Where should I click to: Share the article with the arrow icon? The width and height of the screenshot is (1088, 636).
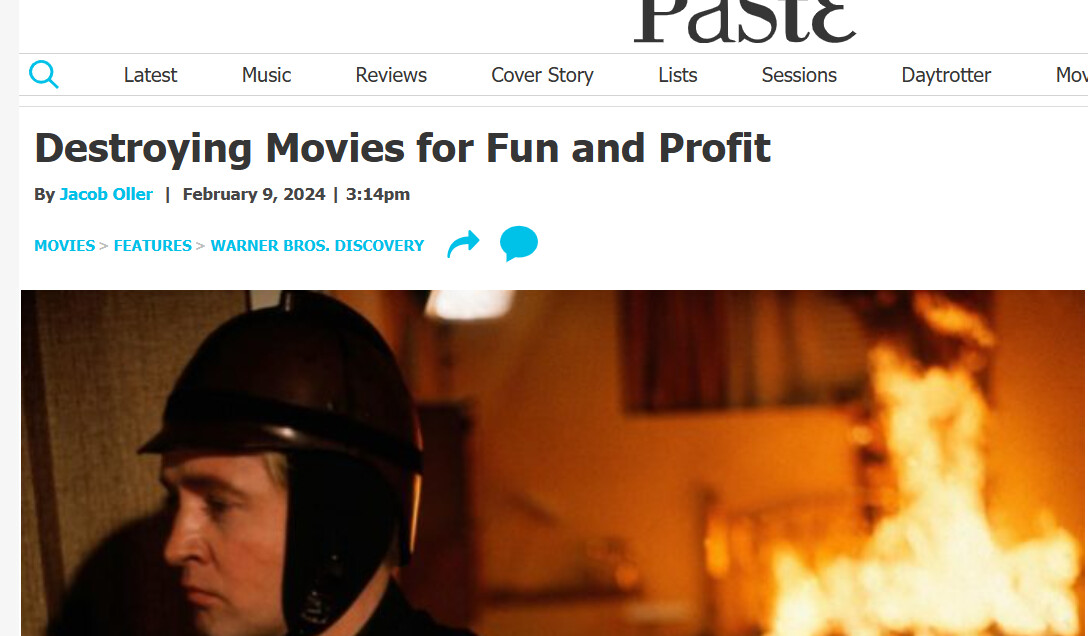[464, 244]
